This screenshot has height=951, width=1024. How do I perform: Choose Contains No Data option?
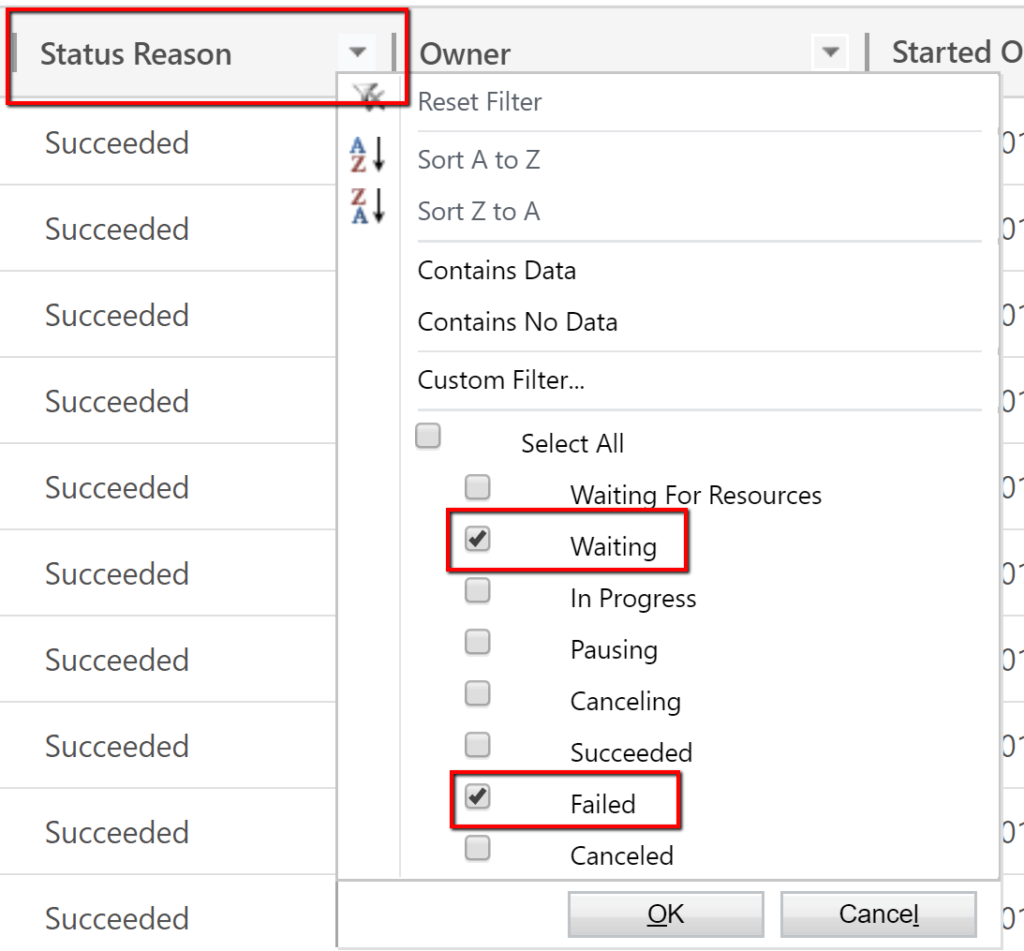pyautogui.click(x=518, y=322)
